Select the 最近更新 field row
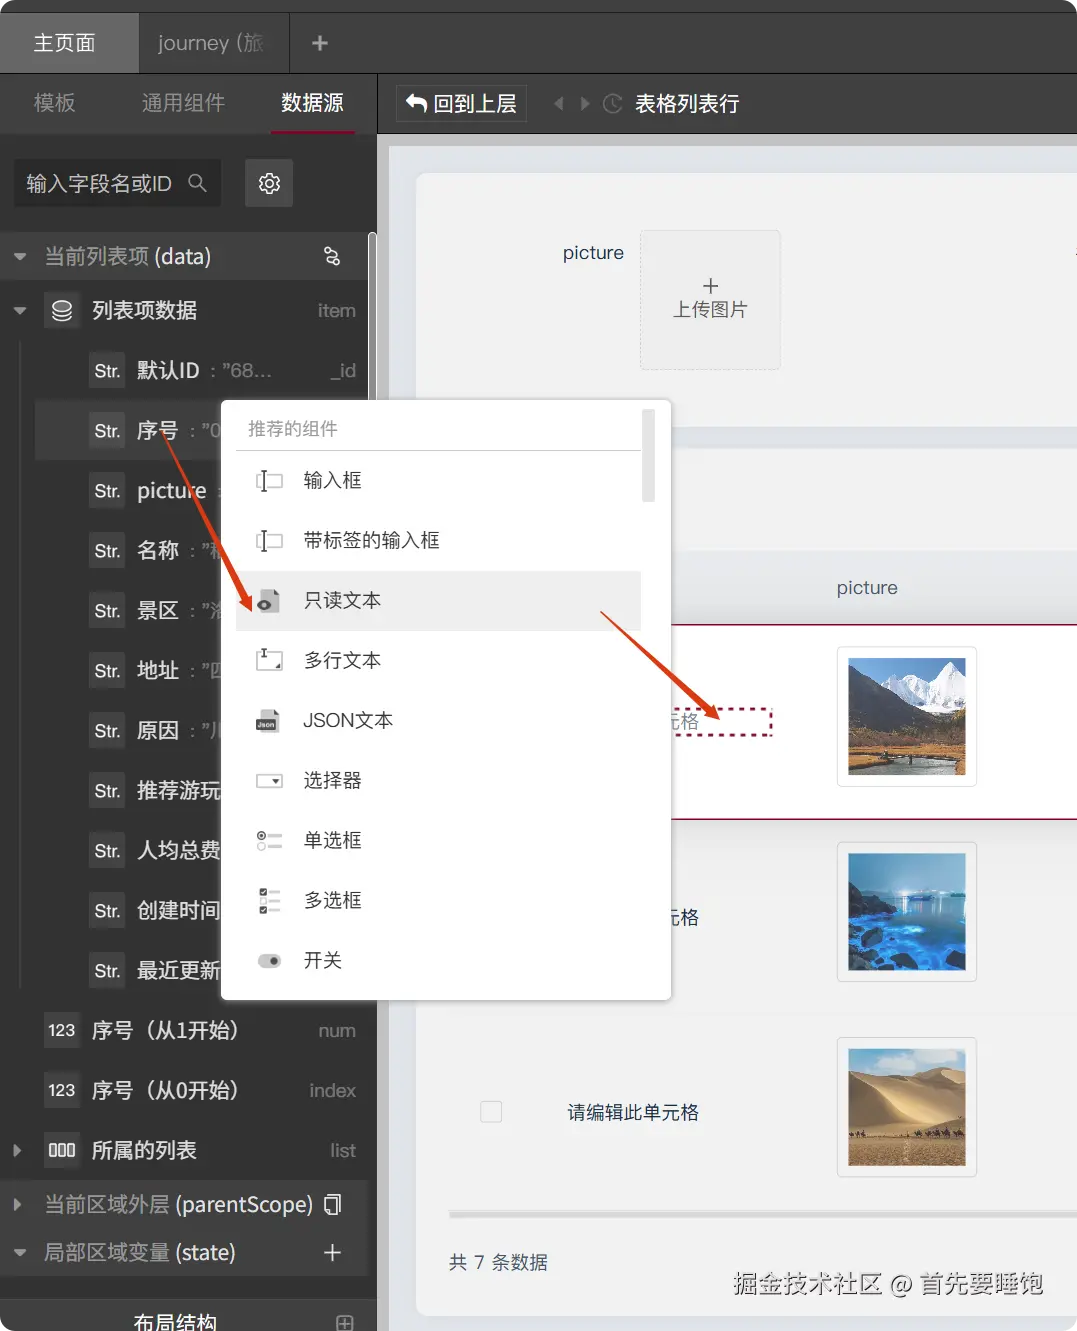Viewport: 1077px width, 1331px height. point(128,970)
